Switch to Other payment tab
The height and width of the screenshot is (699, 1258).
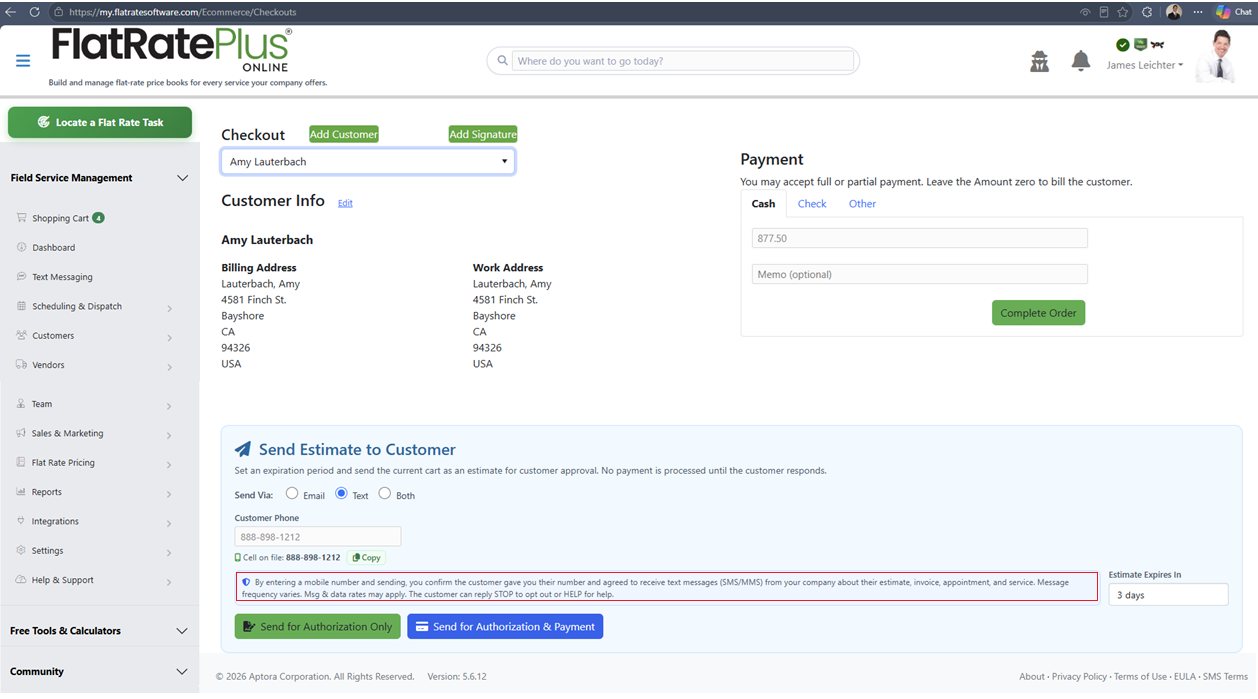[862, 204]
